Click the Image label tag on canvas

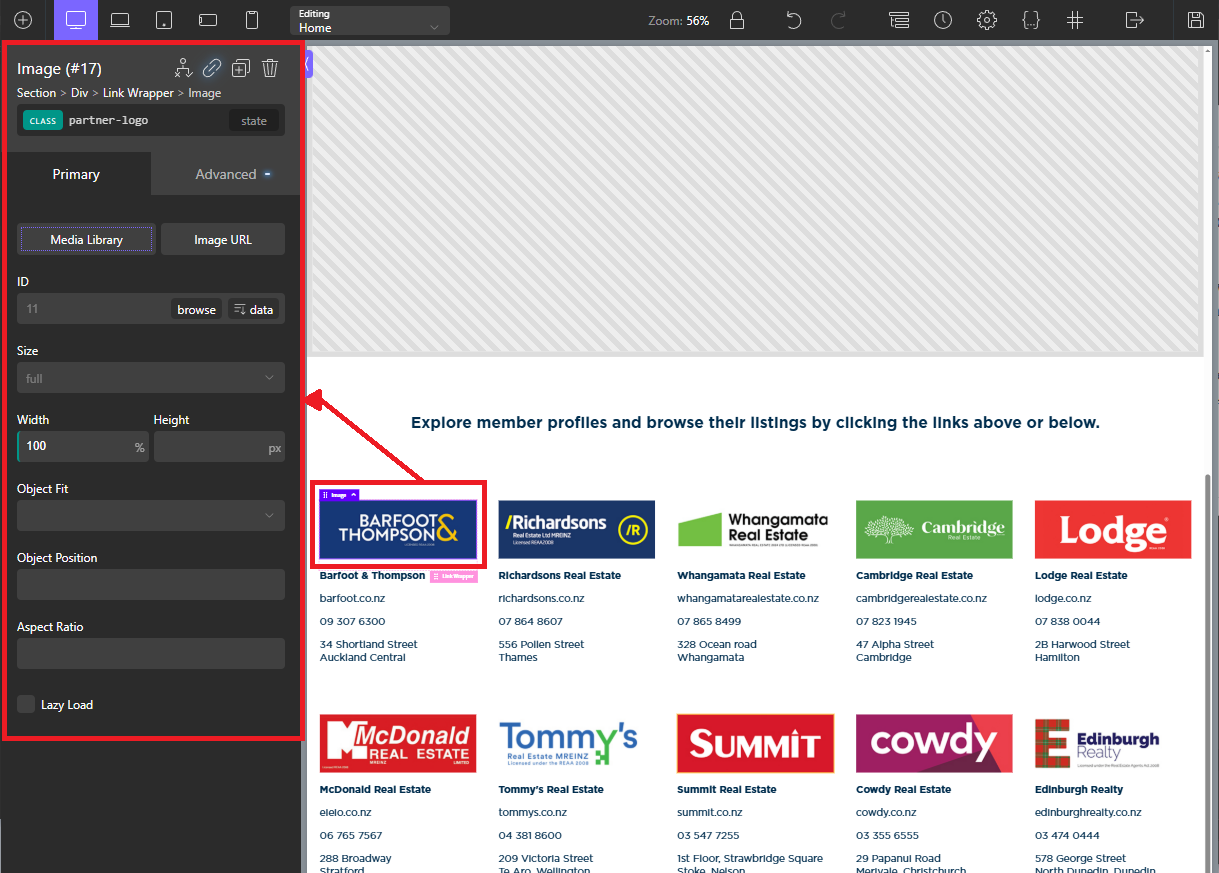tap(339, 495)
